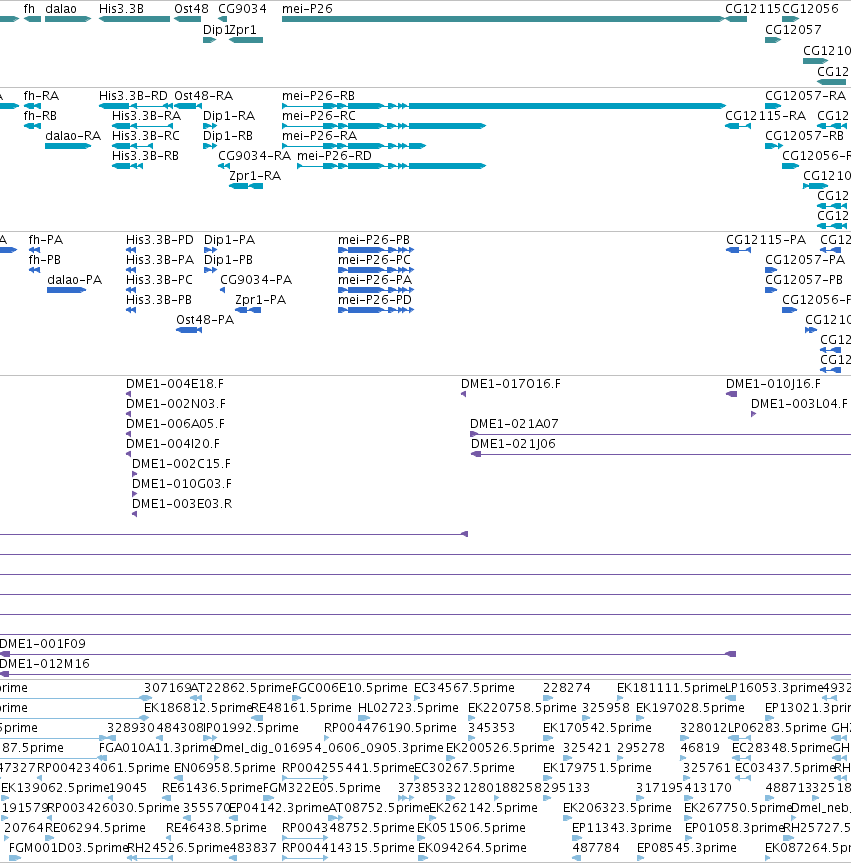Click EST DME1-002N03.F label
Viewport: 851px width, 863px height.
[176, 404]
